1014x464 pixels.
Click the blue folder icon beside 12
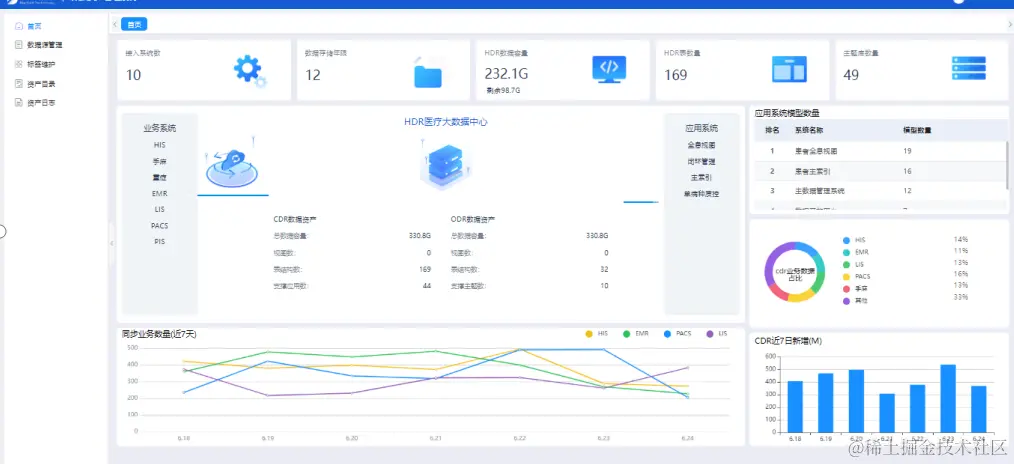pyautogui.click(x=427, y=74)
